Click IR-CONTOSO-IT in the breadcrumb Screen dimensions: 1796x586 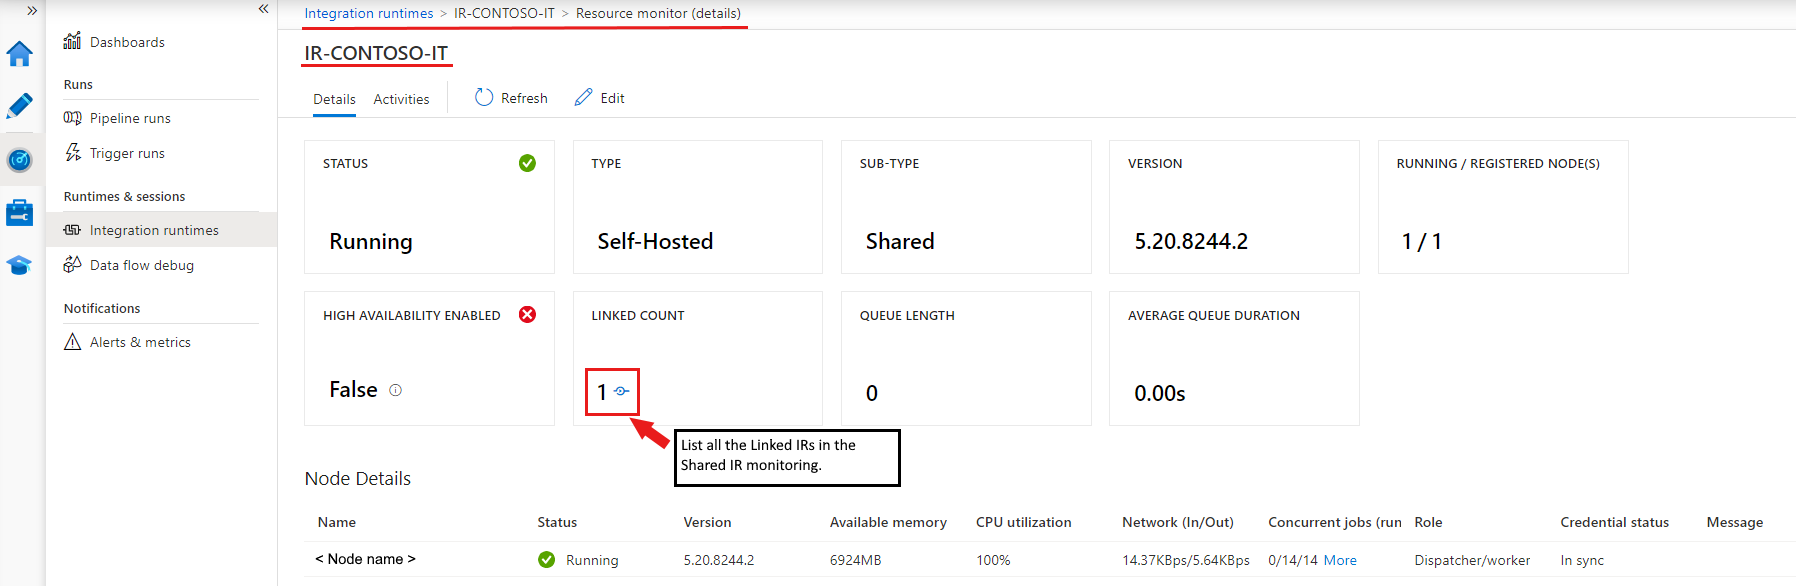click(504, 13)
